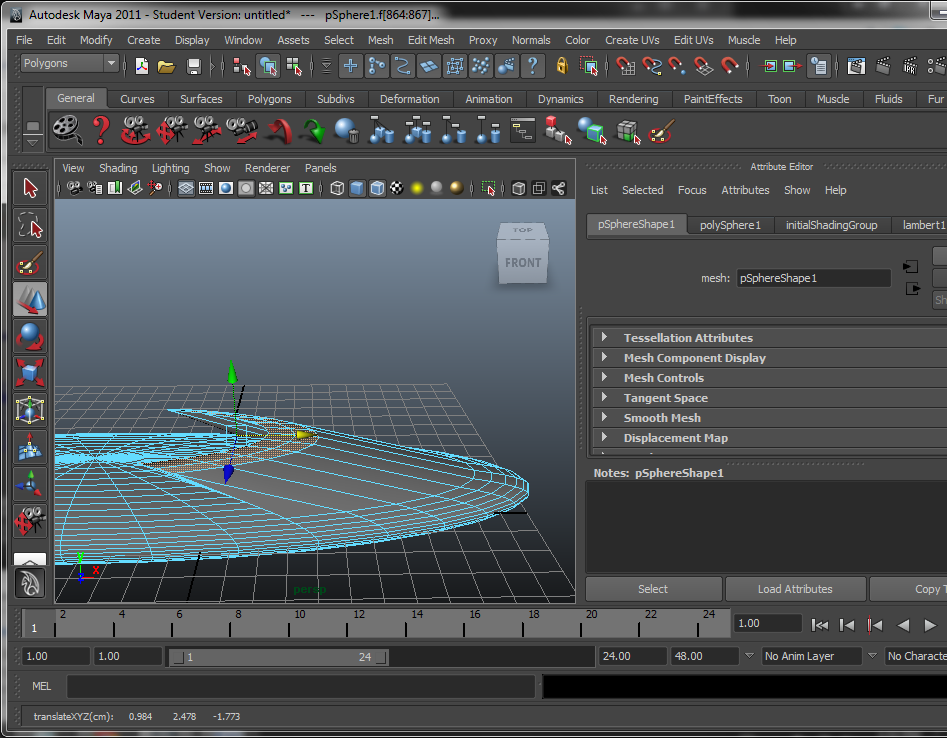
Task: Toggle textured display checker icon
Action: tap(397, 188)
